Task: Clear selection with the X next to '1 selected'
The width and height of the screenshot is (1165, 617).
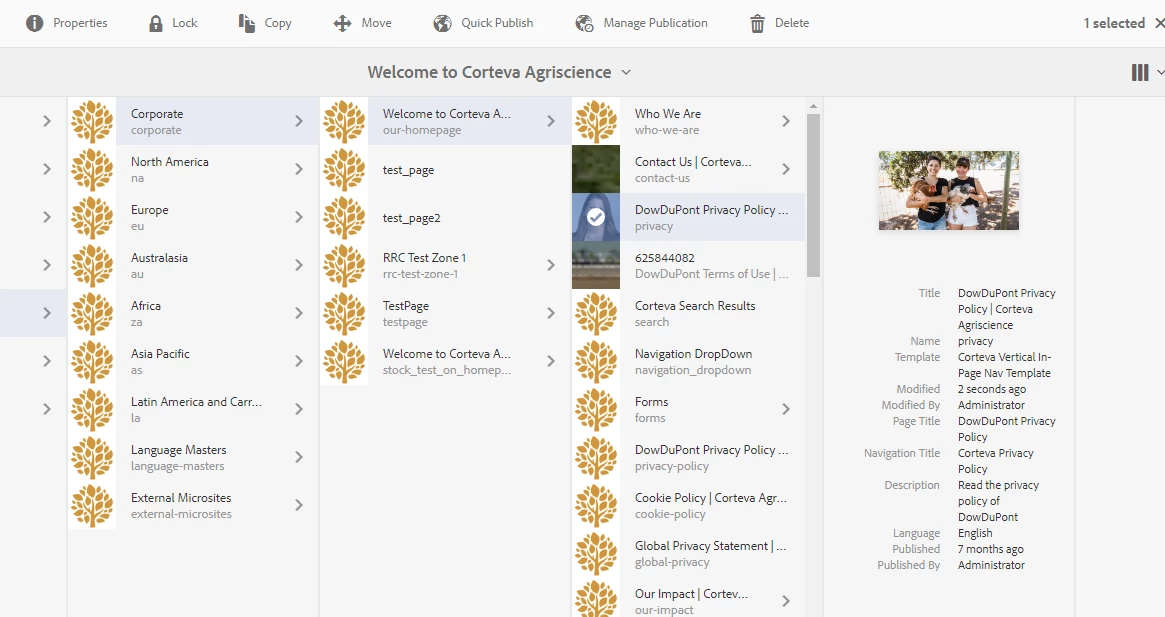Action: (x=1159, y=23)
